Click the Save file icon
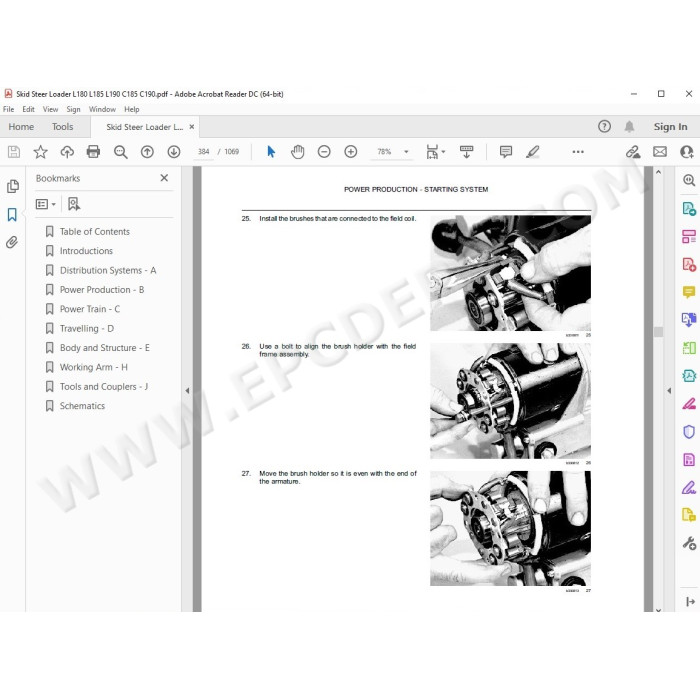Screen dimensions: 700x700 14,152
